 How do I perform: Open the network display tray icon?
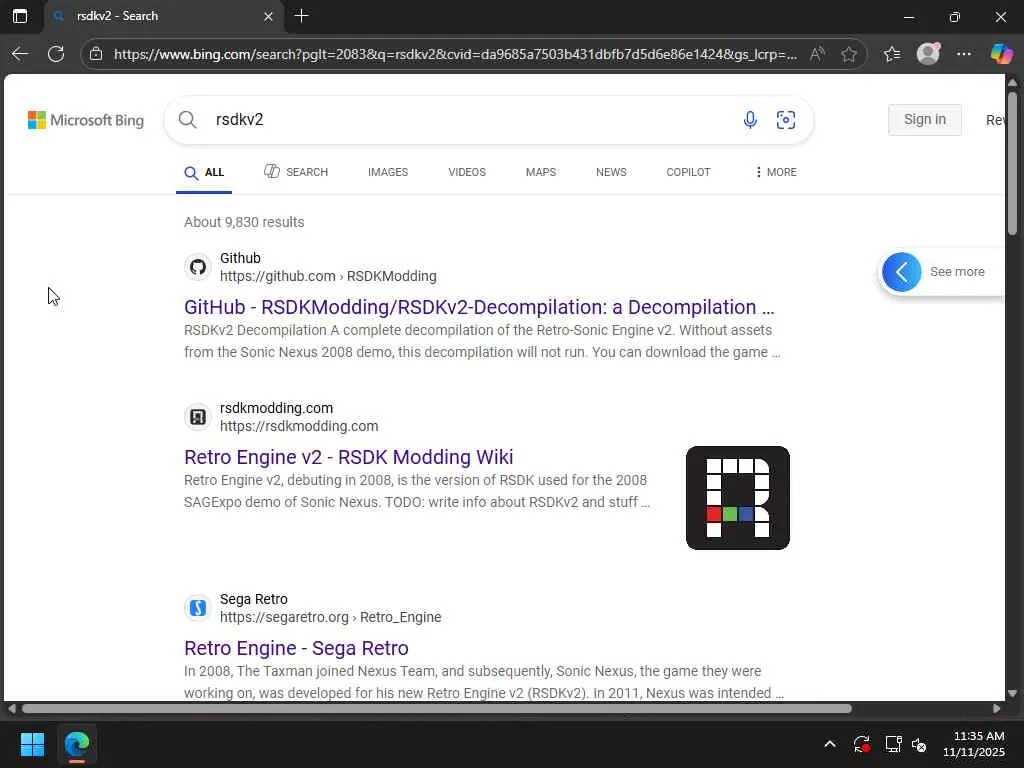(893, 744)
